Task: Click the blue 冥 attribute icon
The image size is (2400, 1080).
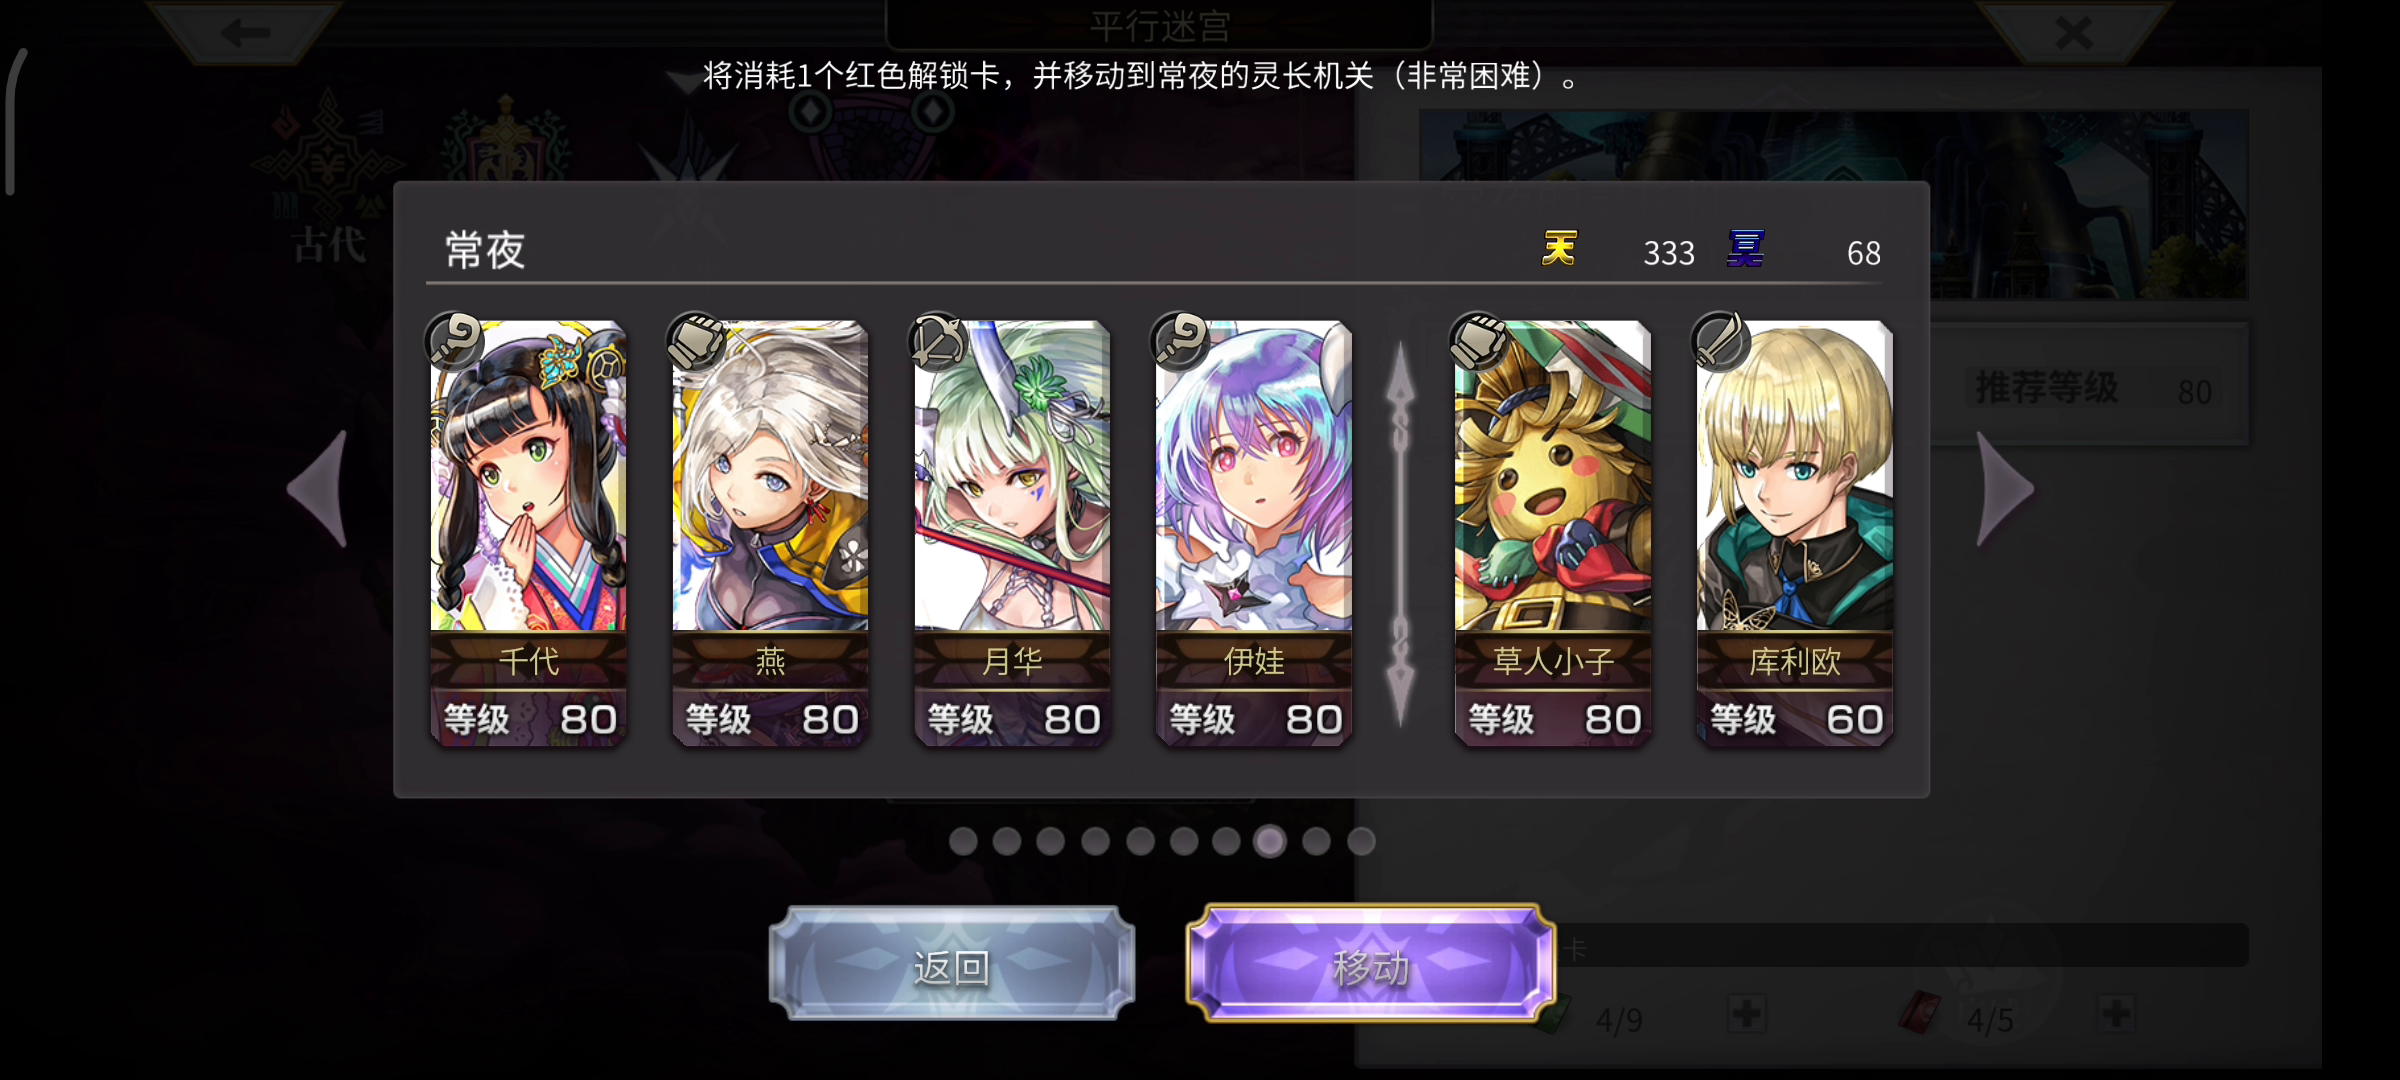Action: click(x=1746, y=248)
